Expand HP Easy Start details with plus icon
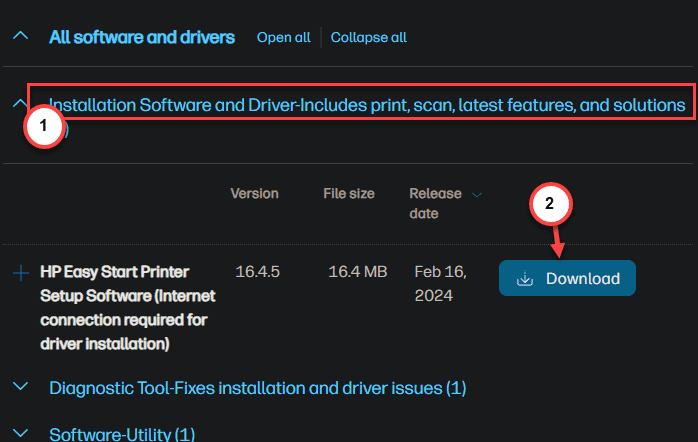The image size is (698, 442). (x=20, y=273)
